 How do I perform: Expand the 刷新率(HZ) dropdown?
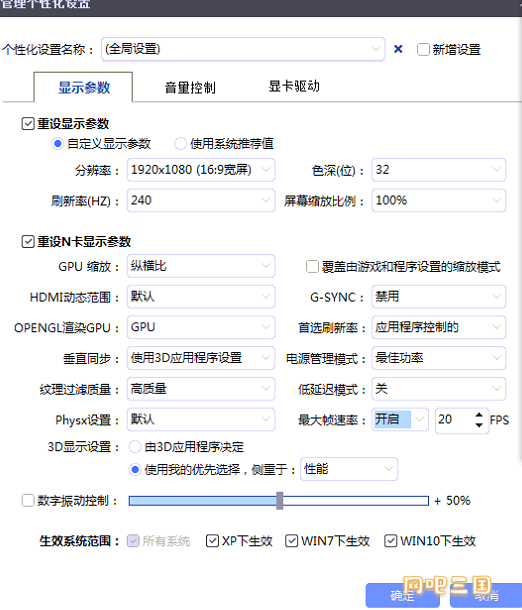(x=201, y=201)
